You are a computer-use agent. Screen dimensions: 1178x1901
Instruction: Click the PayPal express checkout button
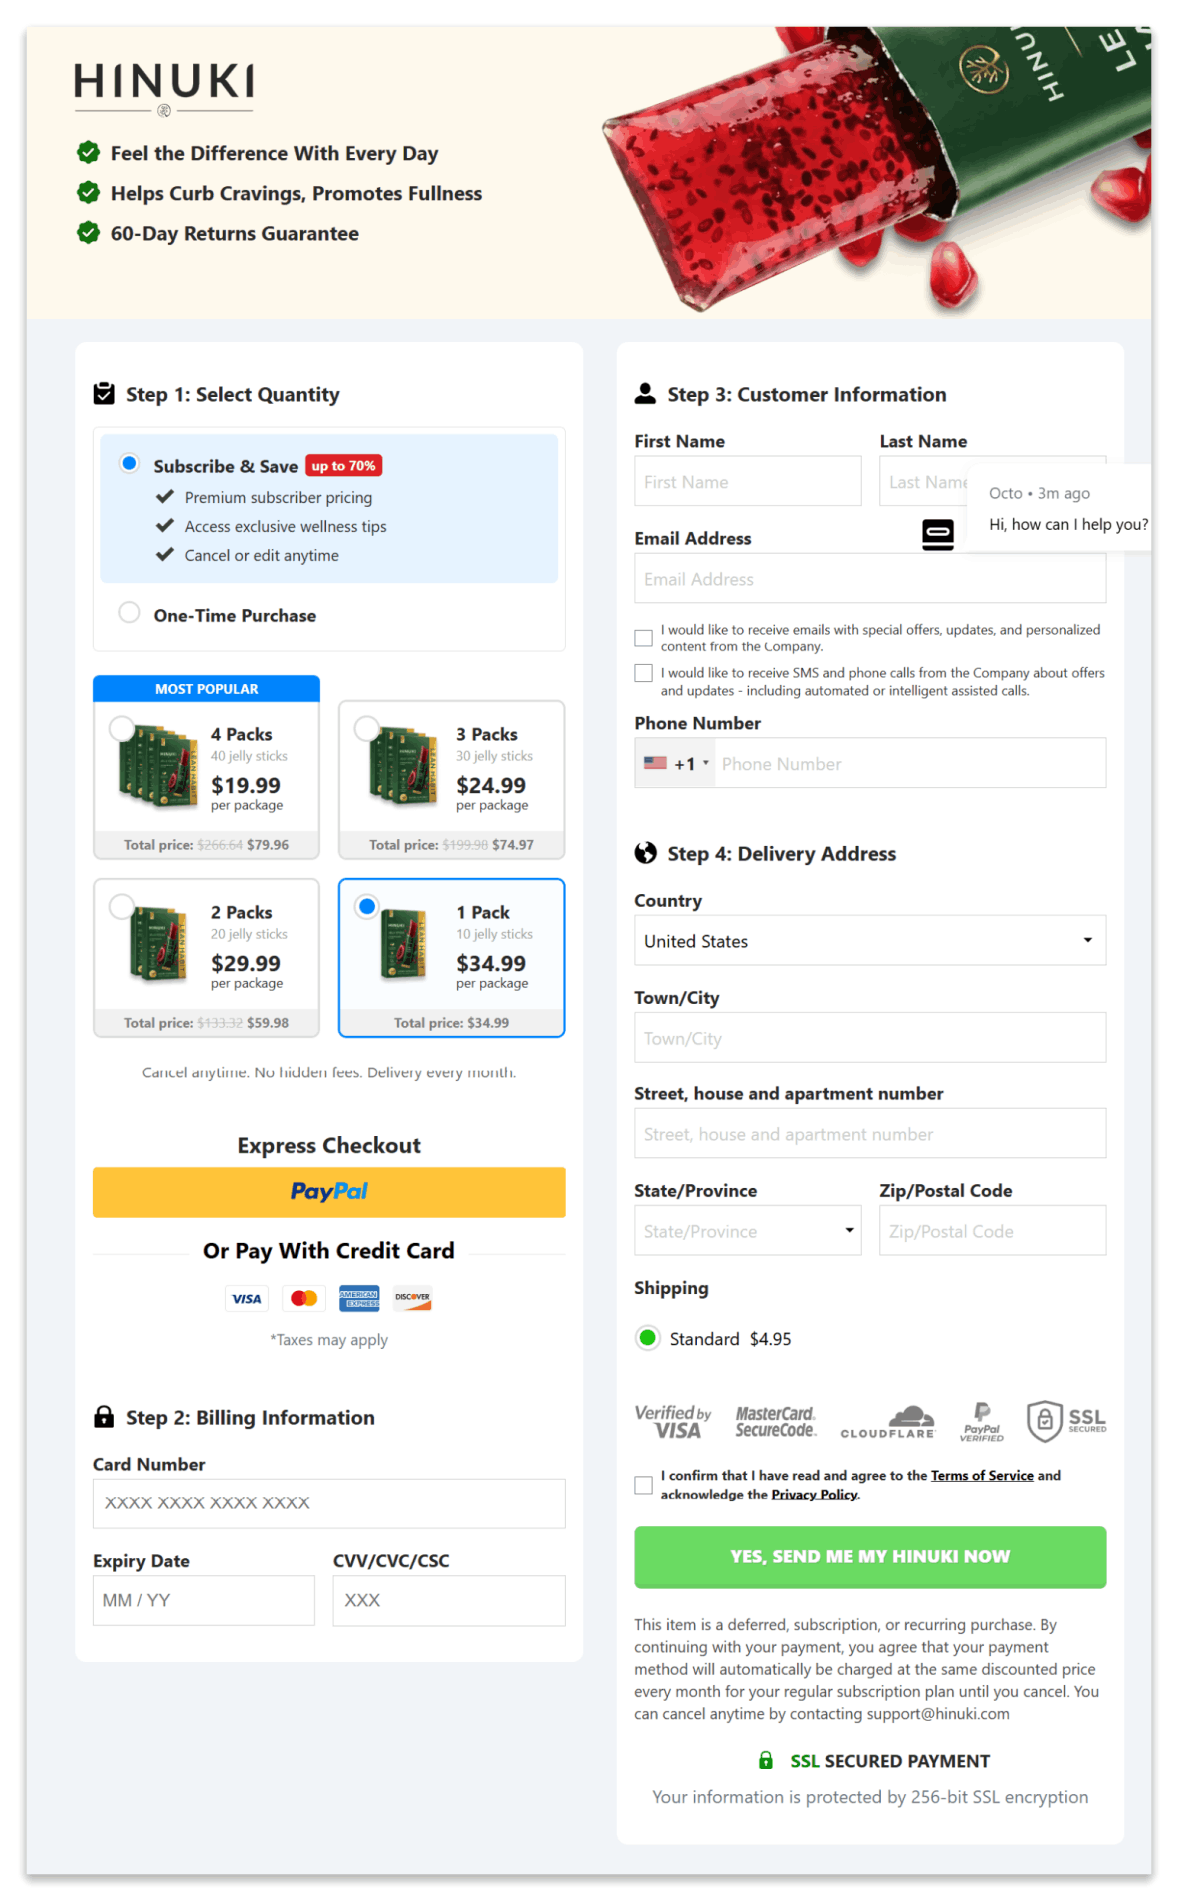pyautogui.click(x=329, y=1192)
